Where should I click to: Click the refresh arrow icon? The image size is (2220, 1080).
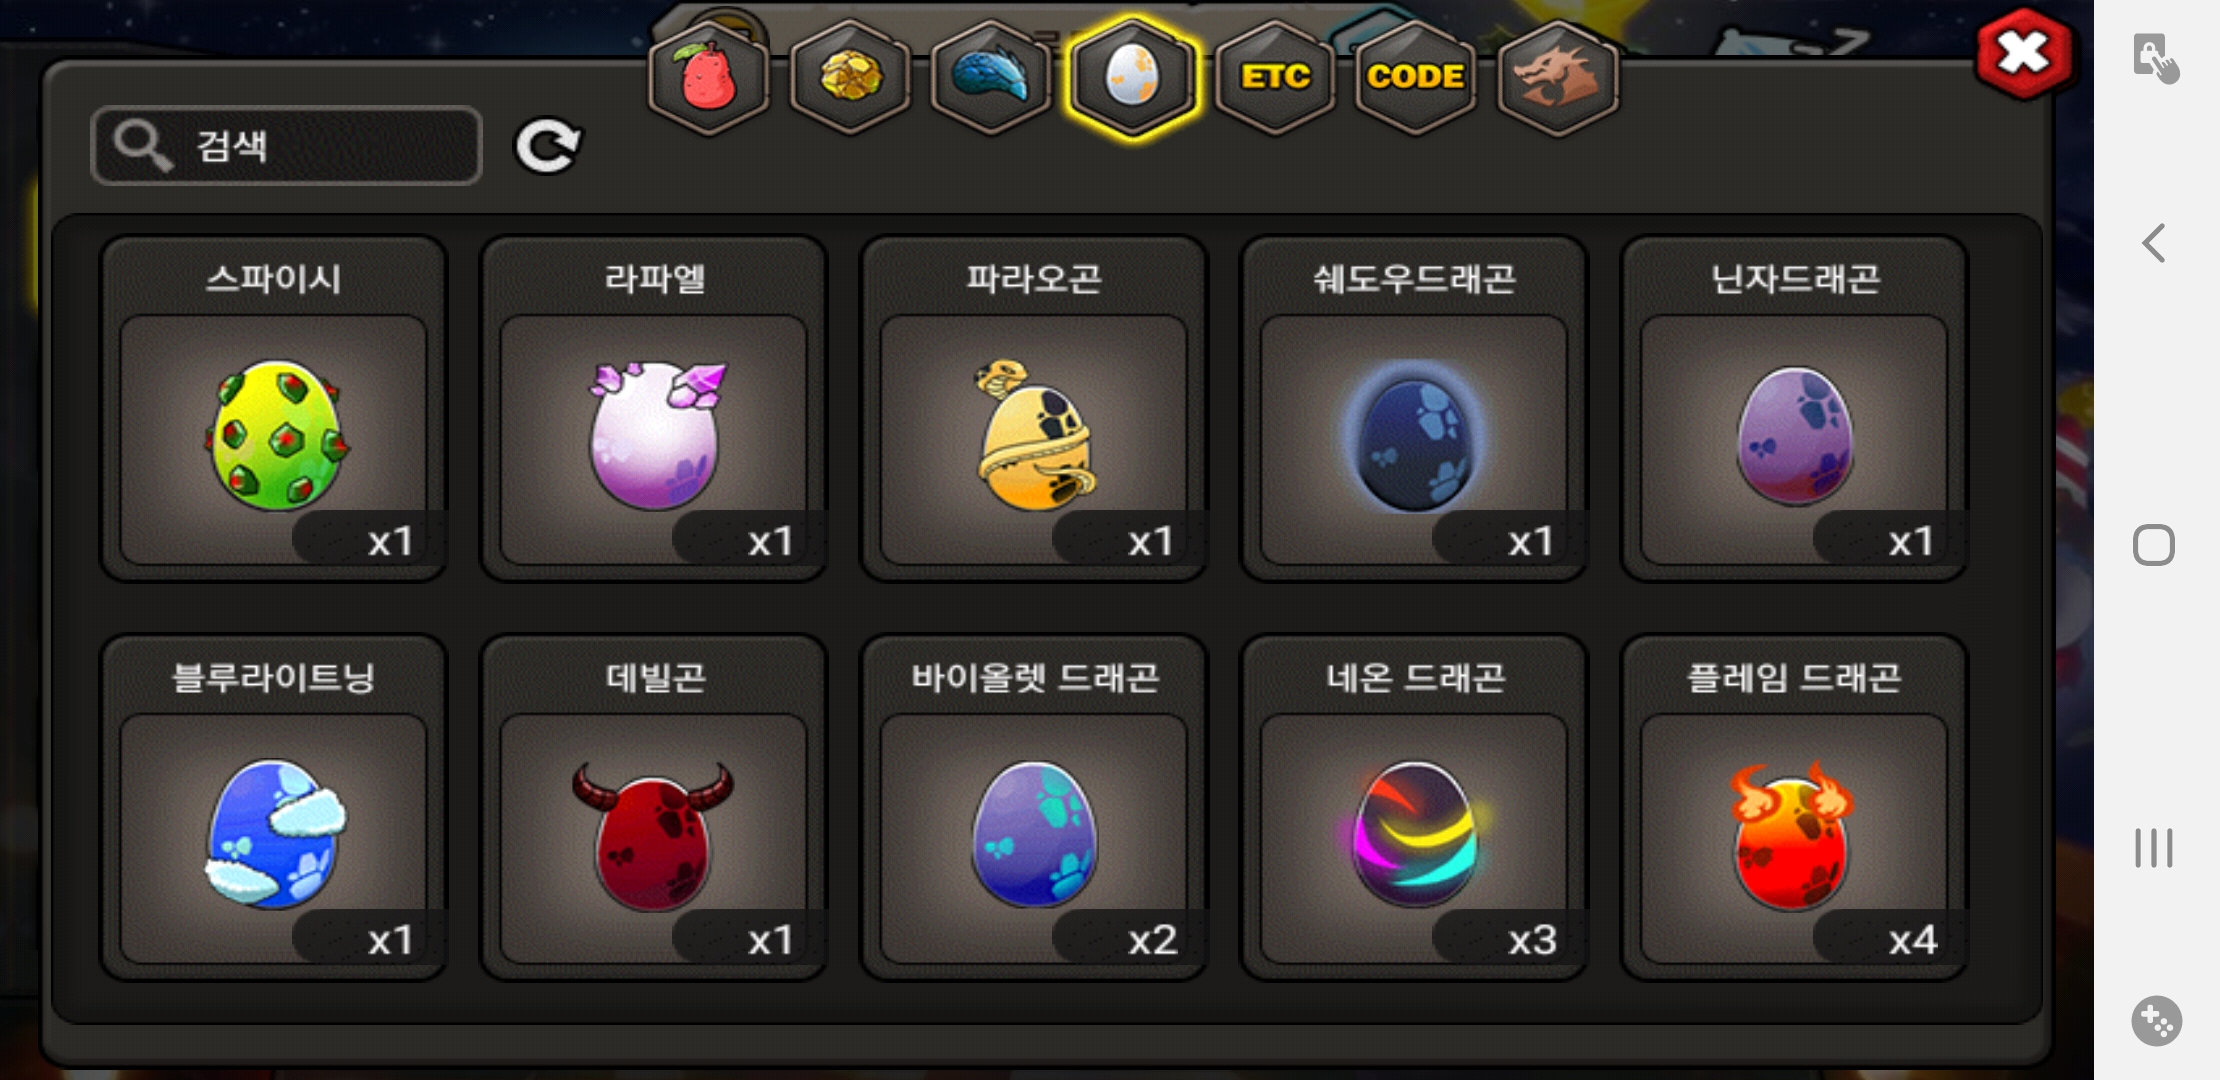[547, 146]
